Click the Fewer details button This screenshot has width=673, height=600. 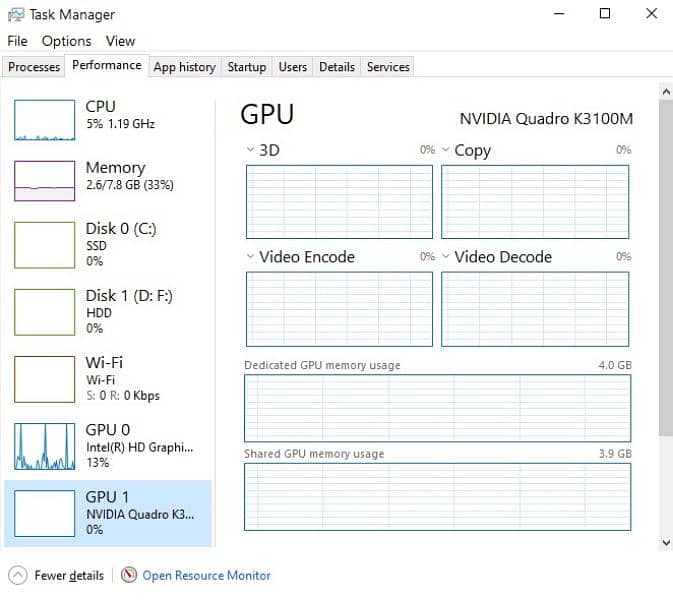tap(68, 575)
